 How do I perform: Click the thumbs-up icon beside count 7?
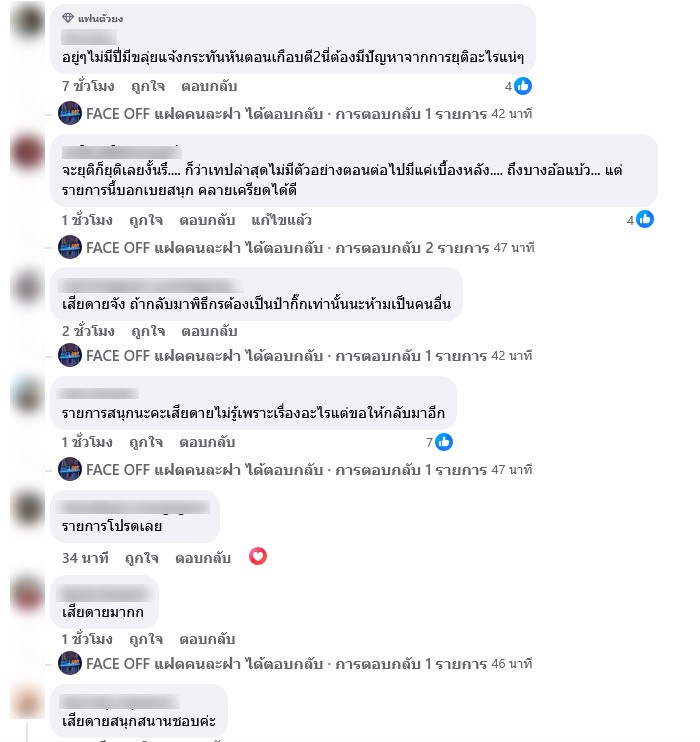click(x=444, y=442)
